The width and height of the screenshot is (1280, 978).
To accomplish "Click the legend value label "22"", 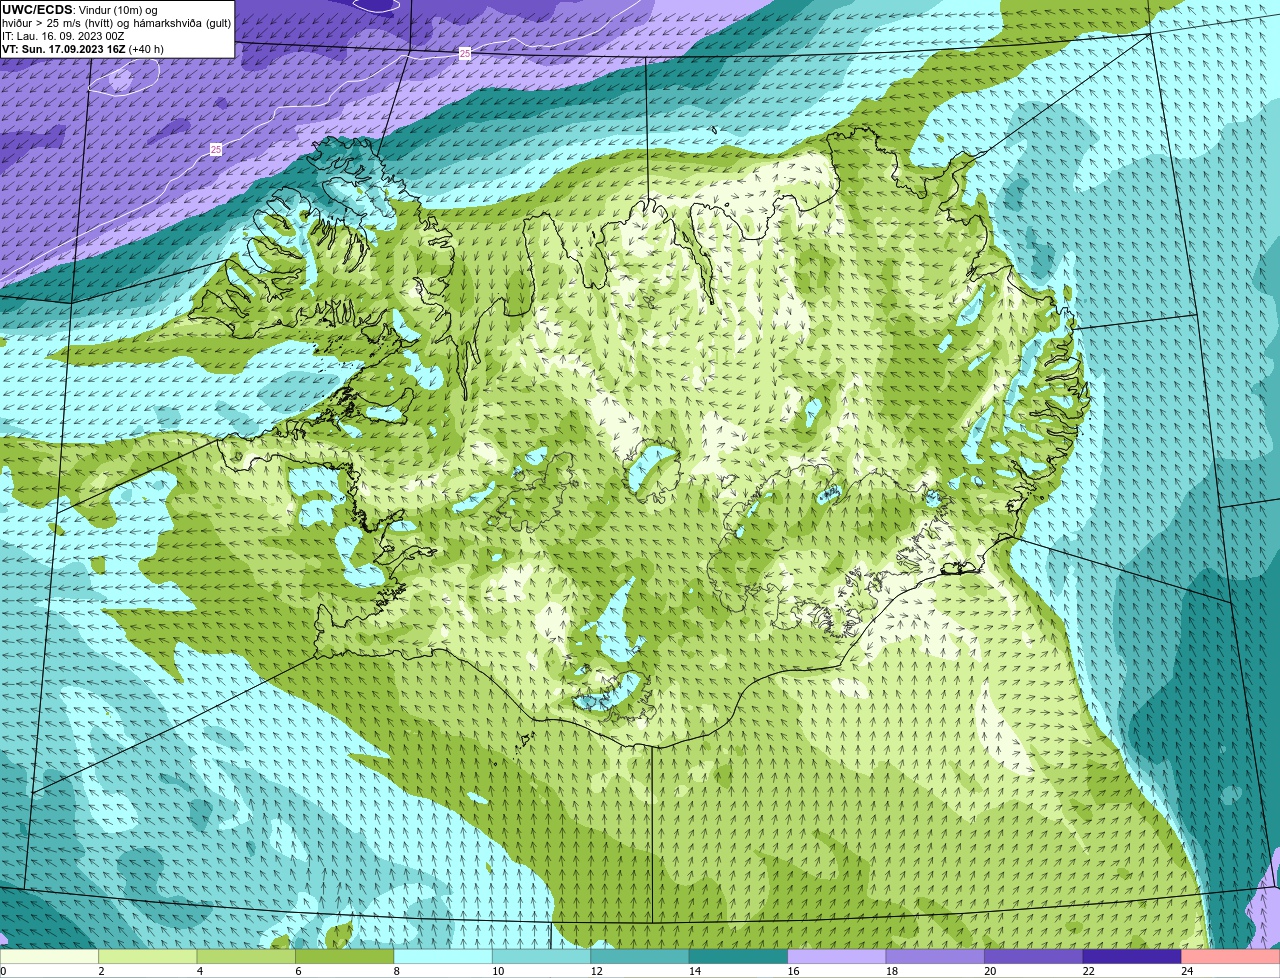I will (x=1088, y=971).
